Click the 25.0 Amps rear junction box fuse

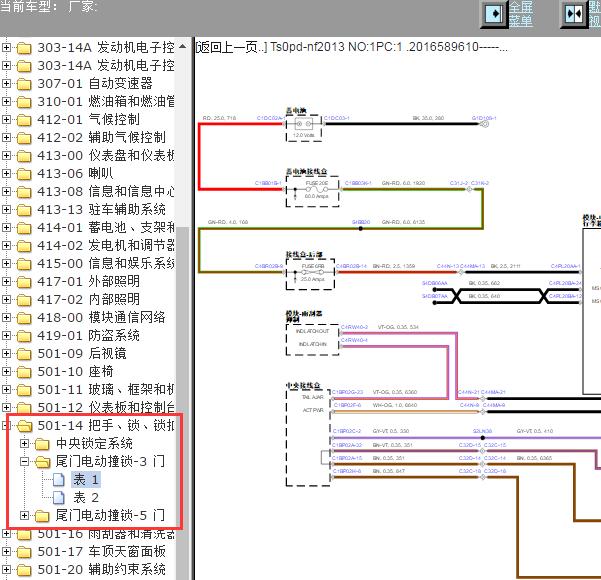(310, 274)
